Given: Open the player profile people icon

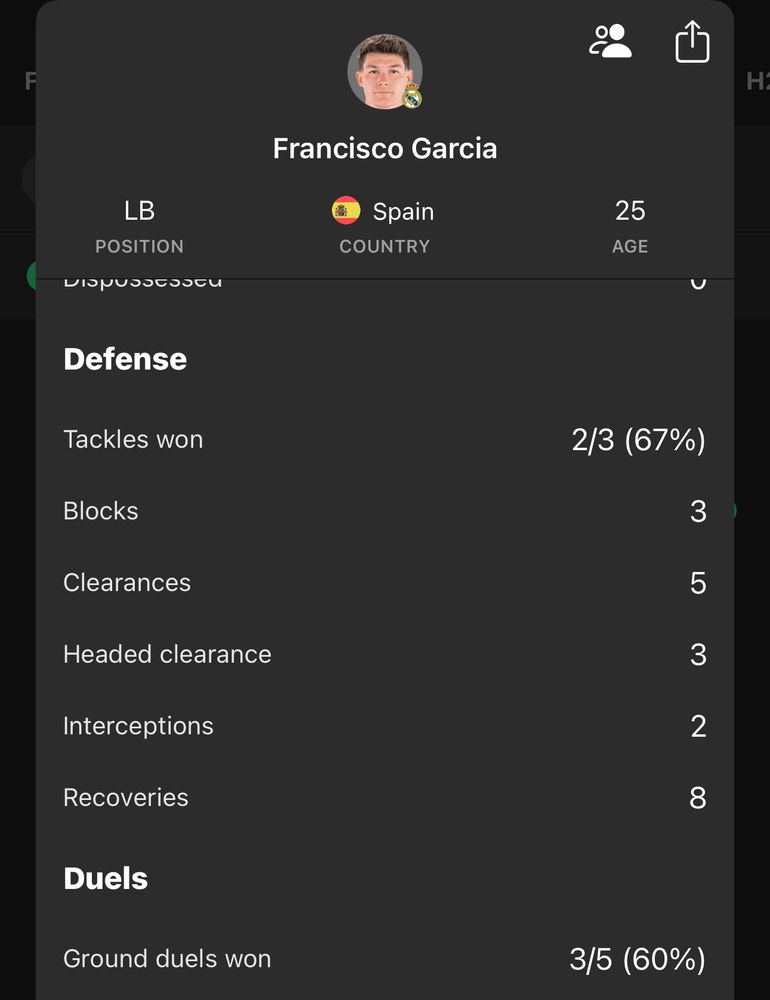Looking at the screenshot, I should click(611, 42).
